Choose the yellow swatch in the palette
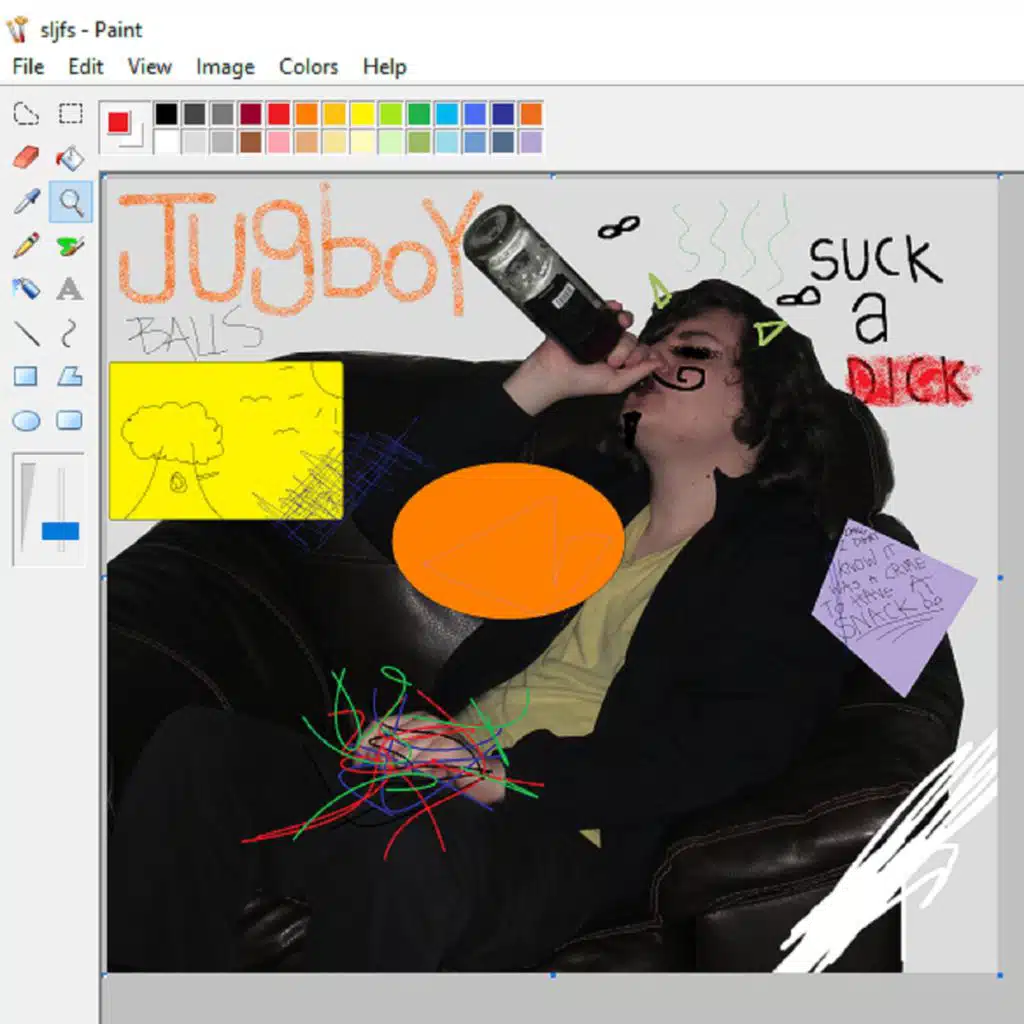This screenshot has height=1024, width=1024. tap(362, 114)
